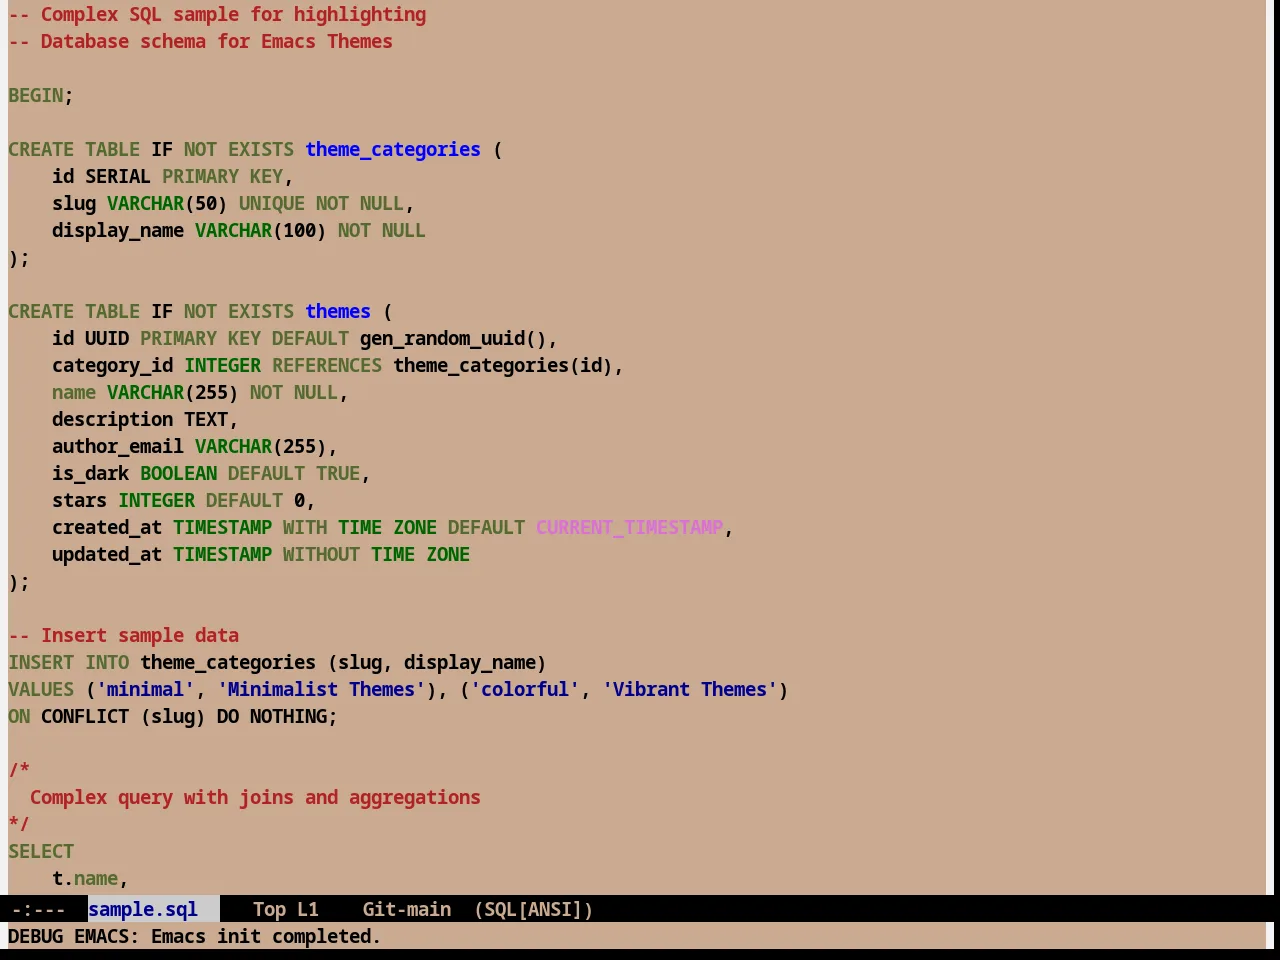Image resolution: width=1280 pixels, height=960 pixels.
Task: Click BOOLEAN type keyword
Action: [178, 473]
